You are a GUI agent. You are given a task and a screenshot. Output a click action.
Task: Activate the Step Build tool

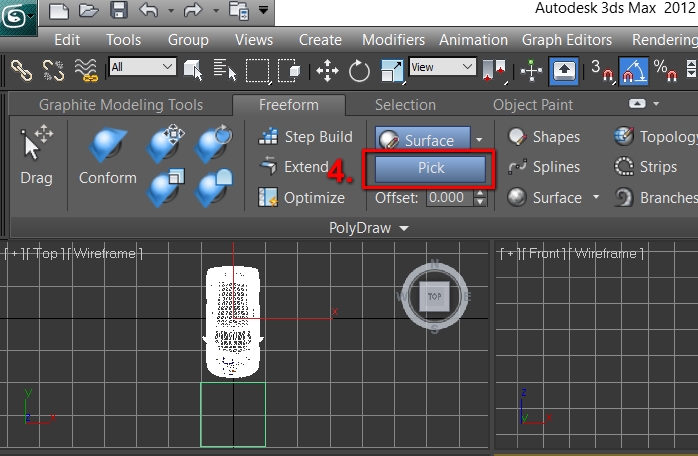[305, 137]
